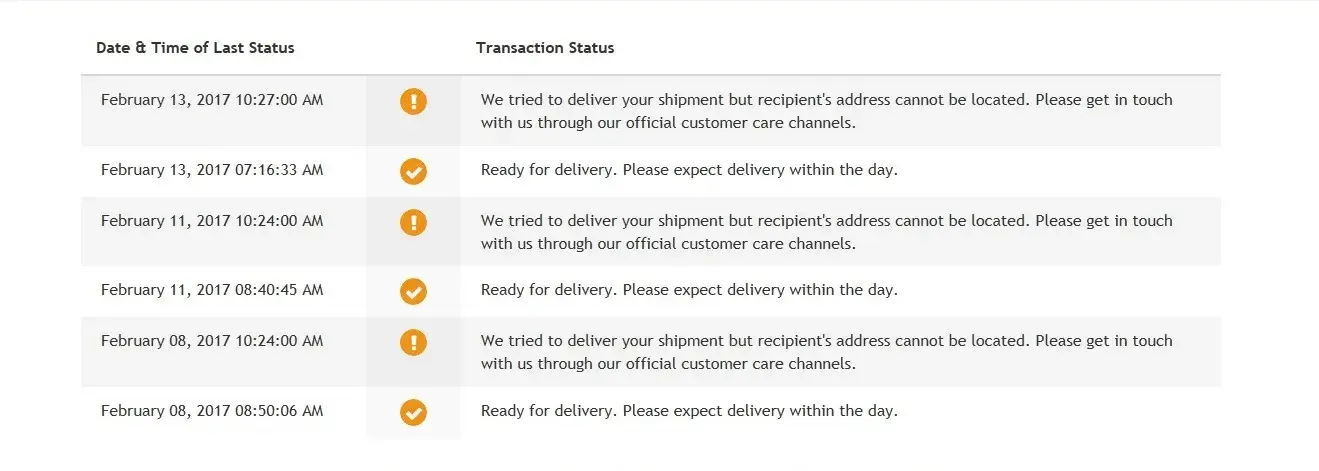
Task: Click the February 11 failed delivery message text
Action: tap(826, 232)
